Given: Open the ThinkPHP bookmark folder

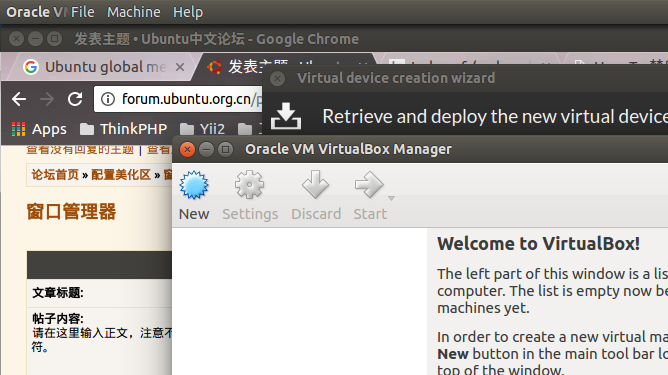Looking at the screenshot, I should (123, 129).
